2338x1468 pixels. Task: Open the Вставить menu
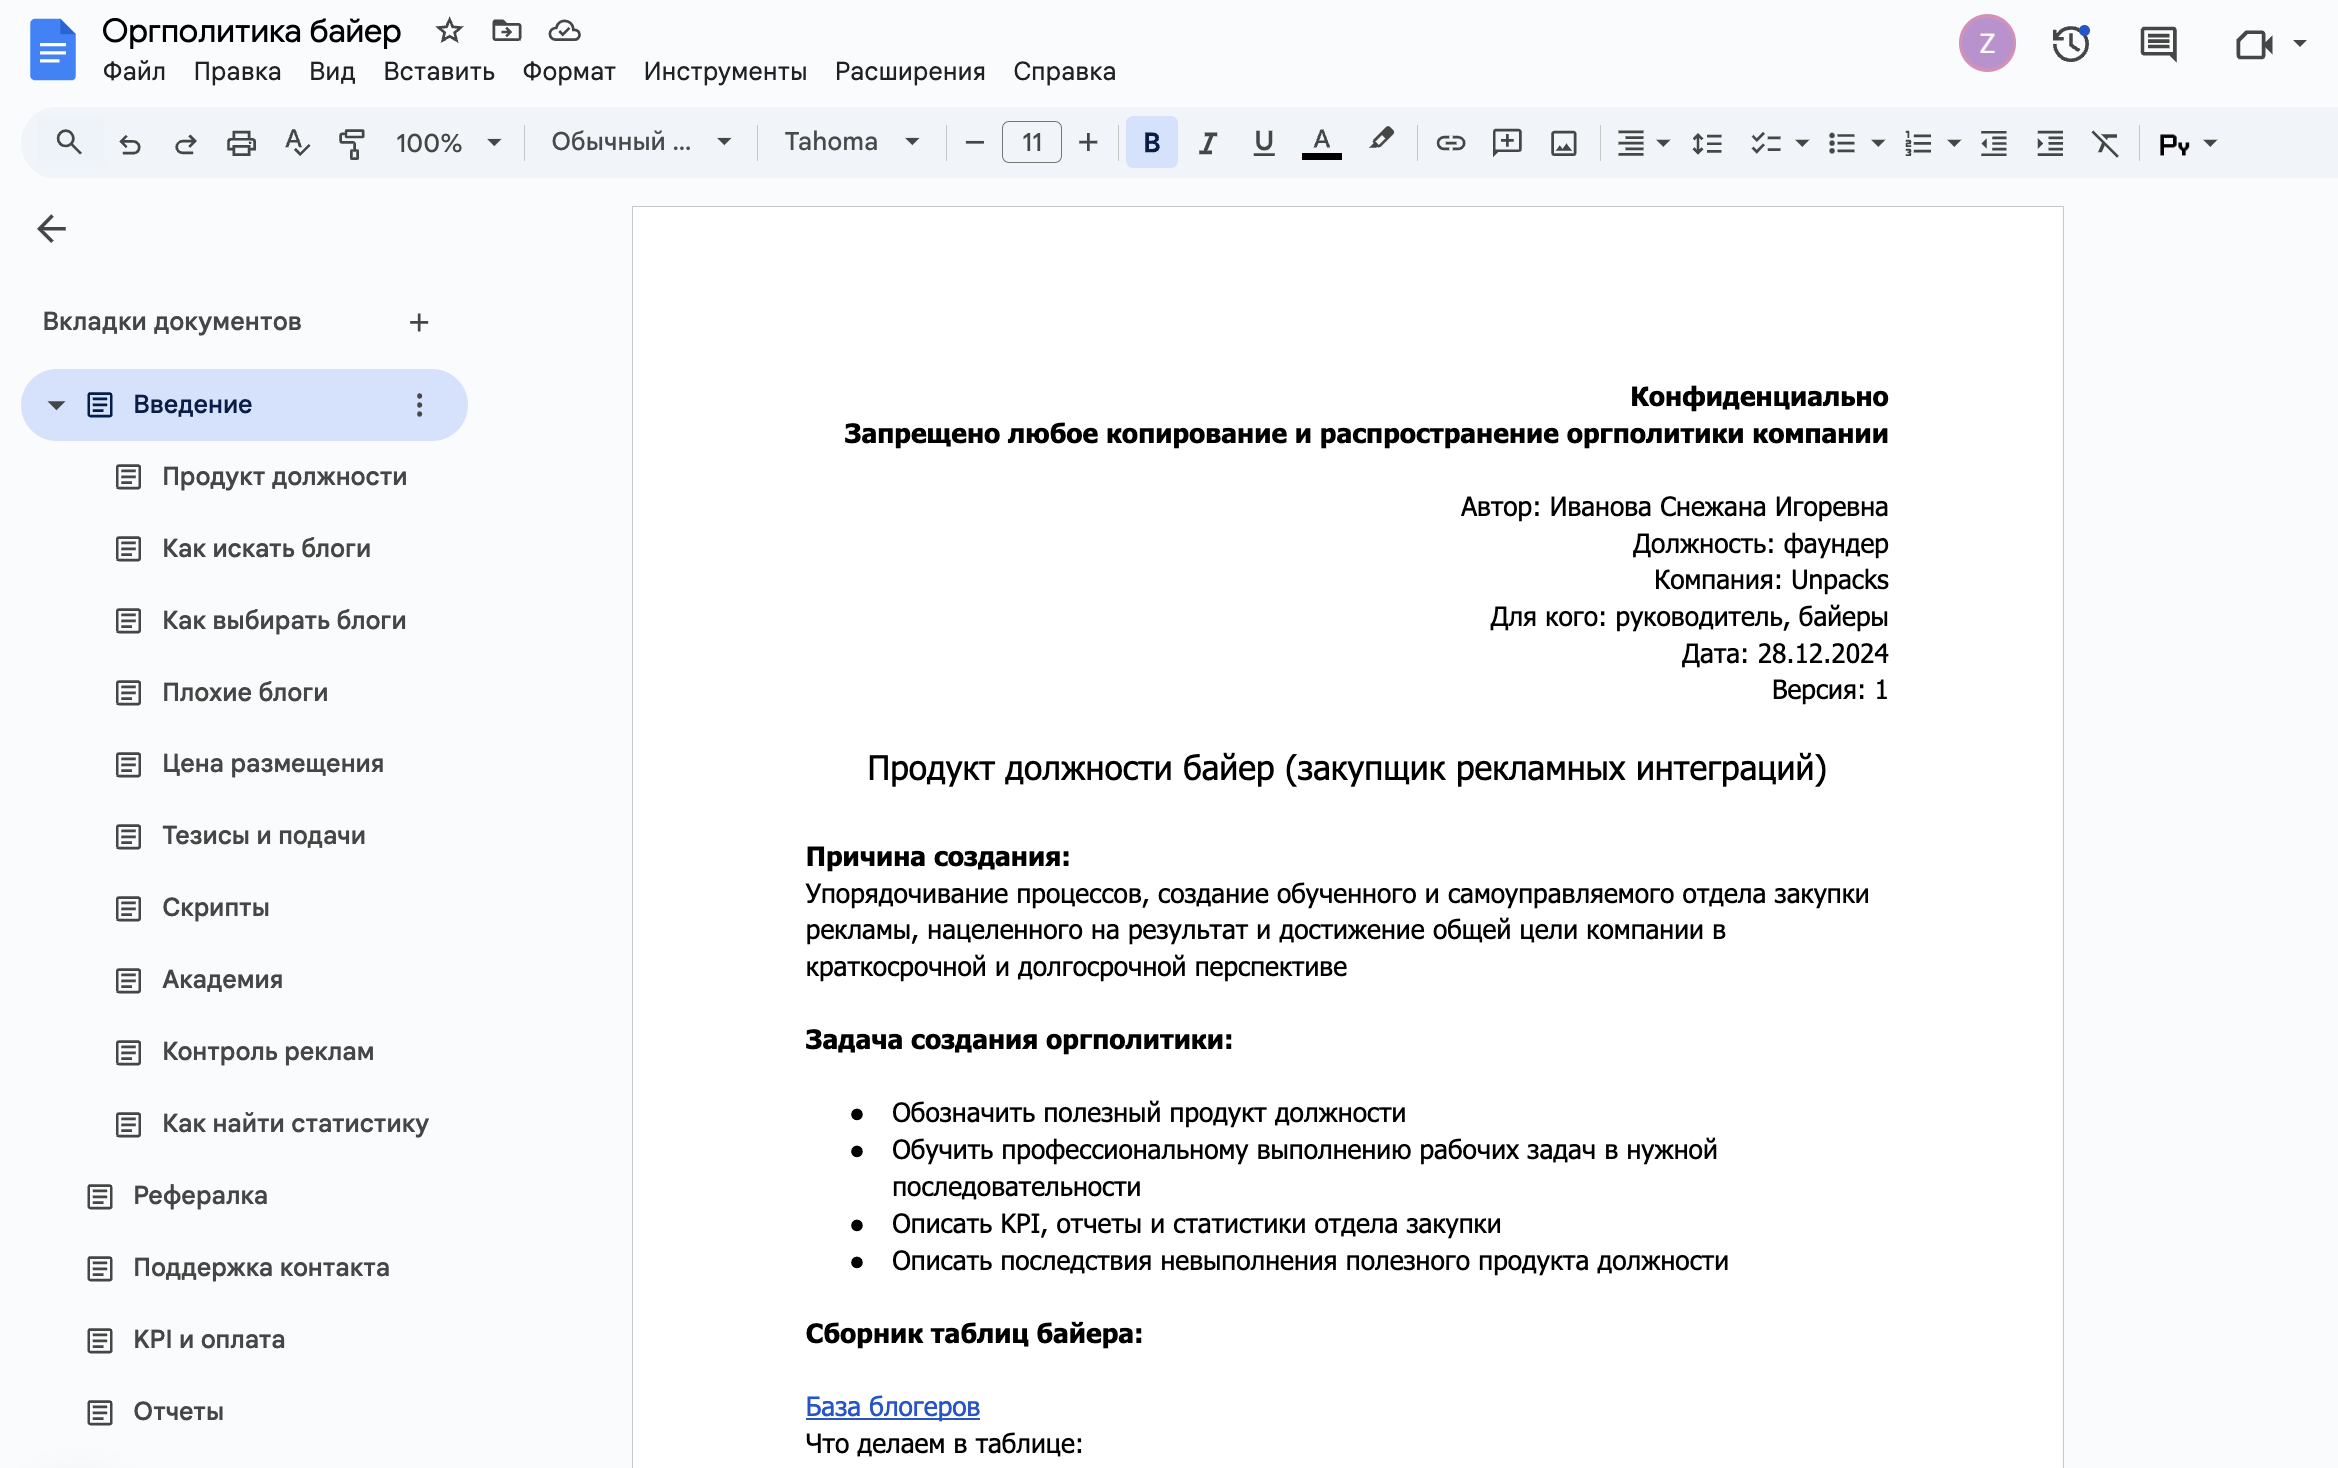point(438,72)
